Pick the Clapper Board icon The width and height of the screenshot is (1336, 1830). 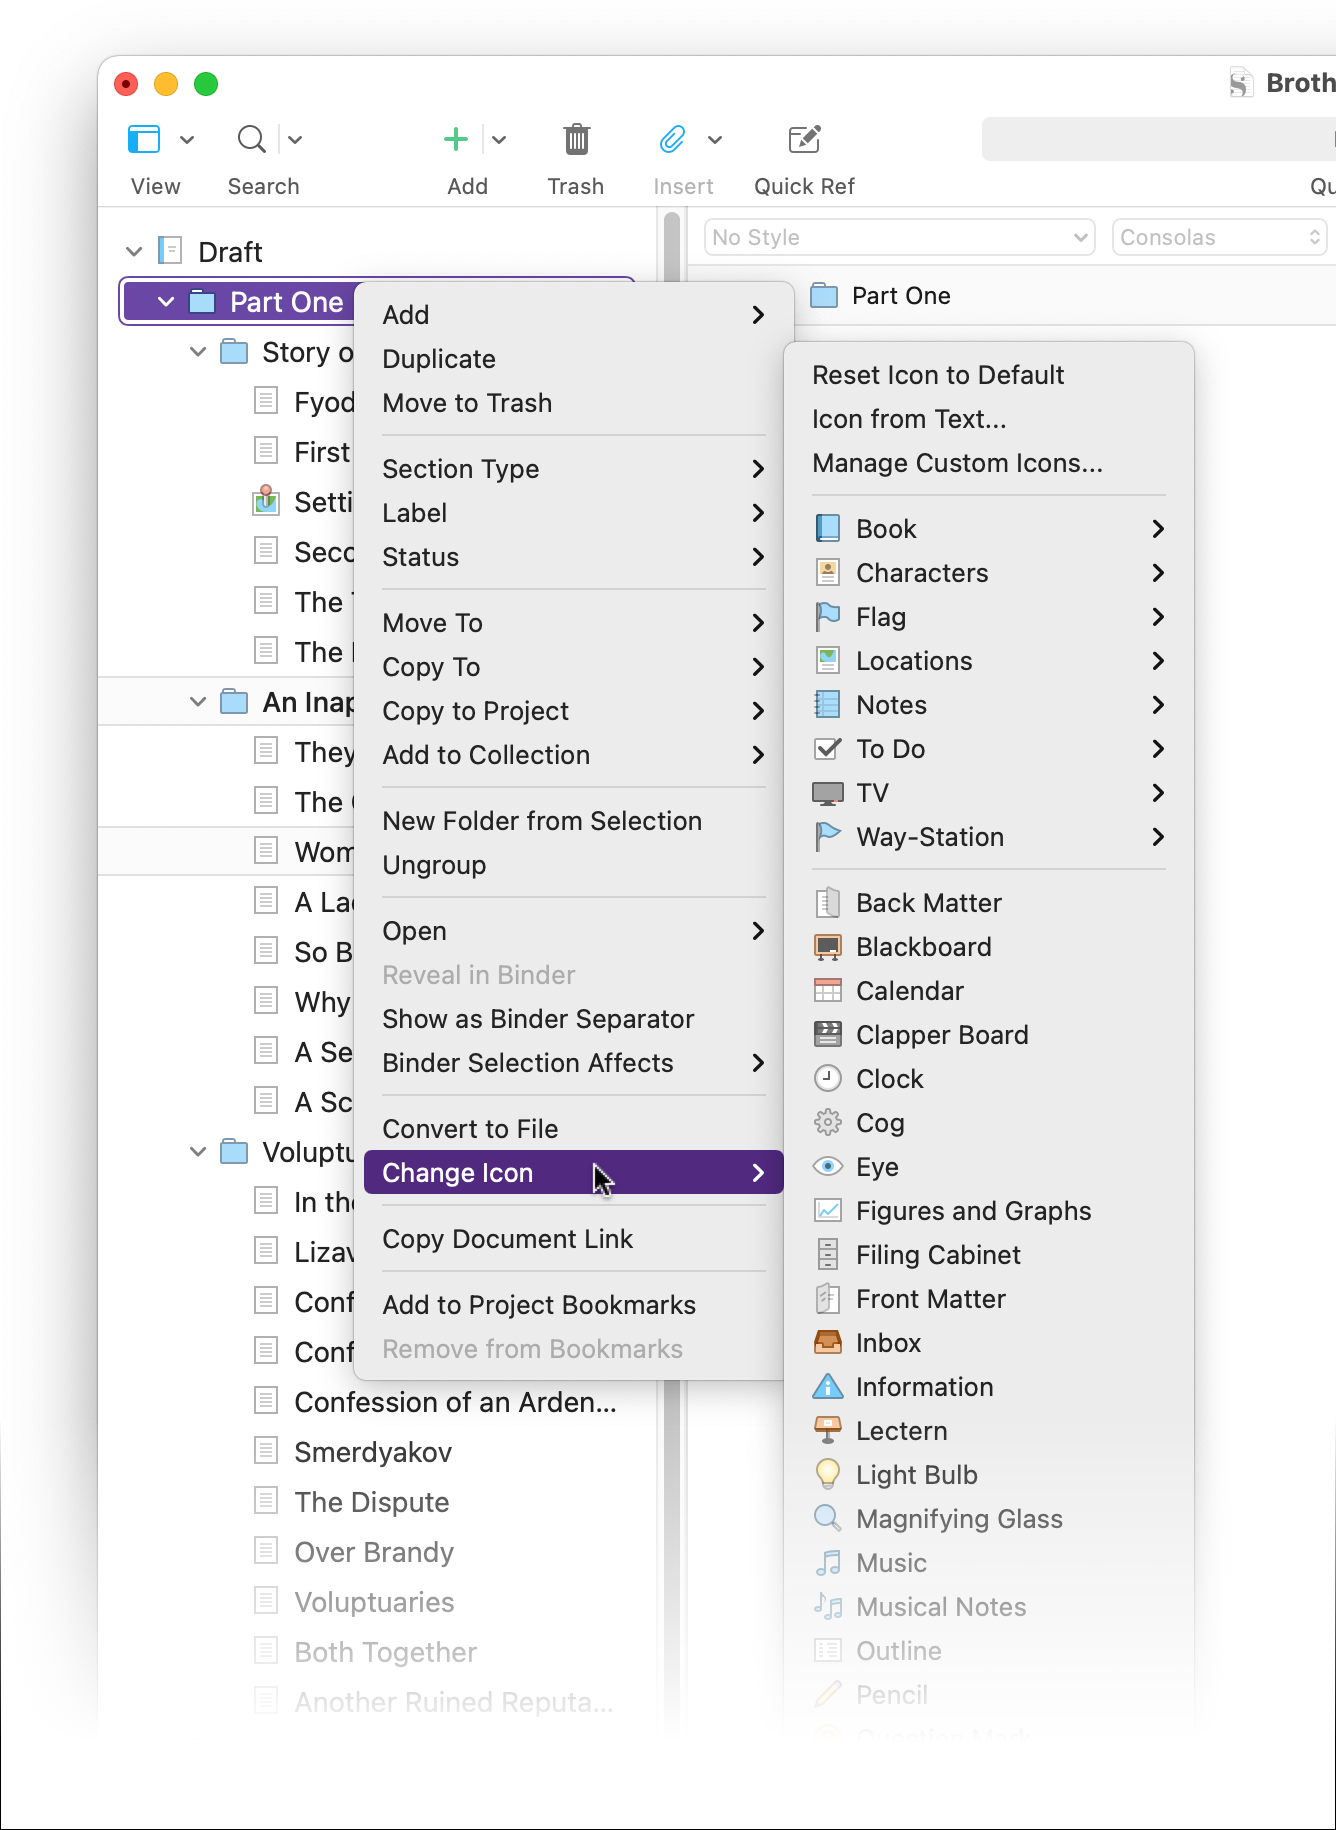coord(941,1035)
